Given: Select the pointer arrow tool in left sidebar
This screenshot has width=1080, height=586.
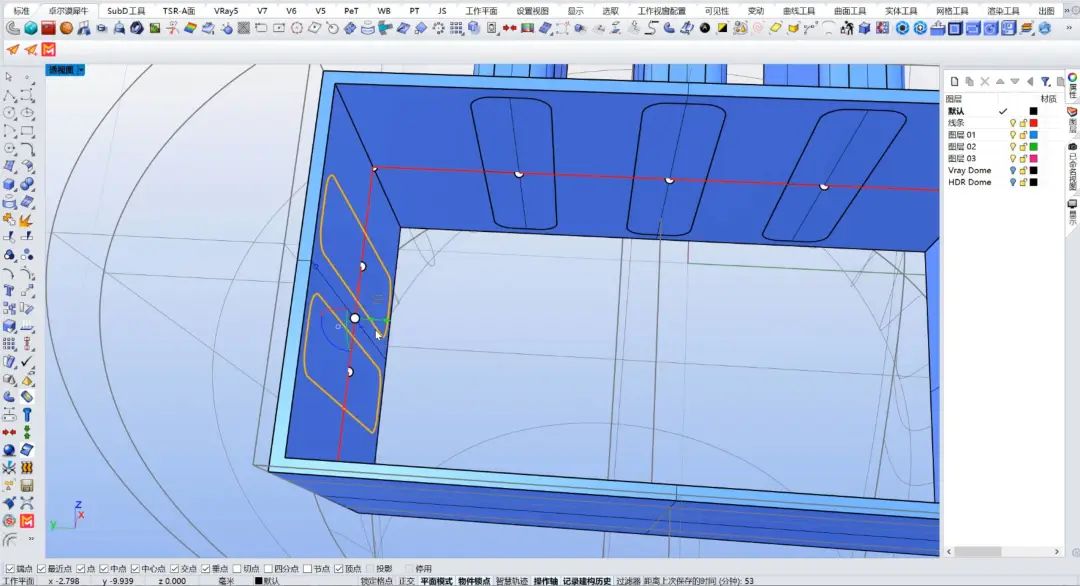Looking at the screenshot, I should click(x=10, y=77).
